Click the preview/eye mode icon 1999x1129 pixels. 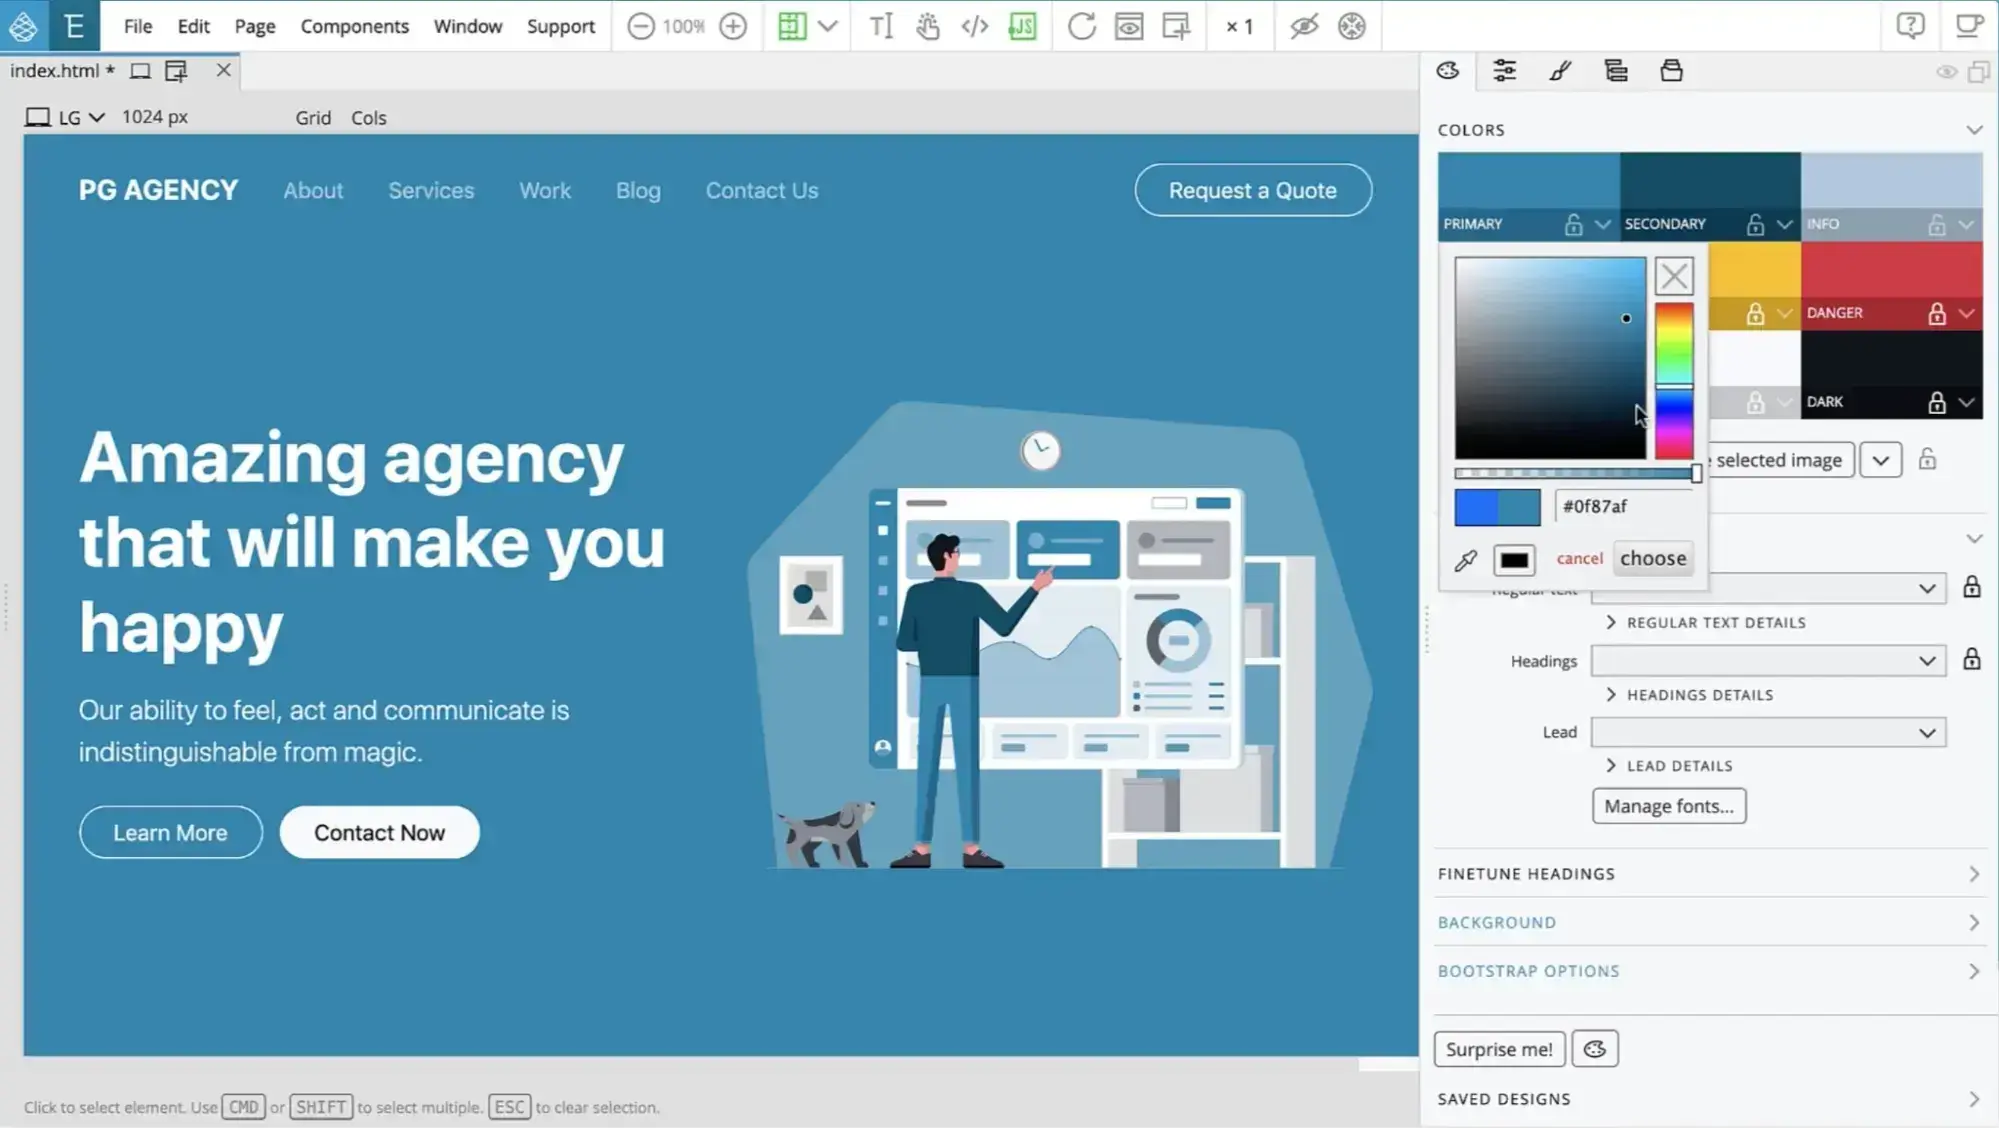click(1303, 25)
